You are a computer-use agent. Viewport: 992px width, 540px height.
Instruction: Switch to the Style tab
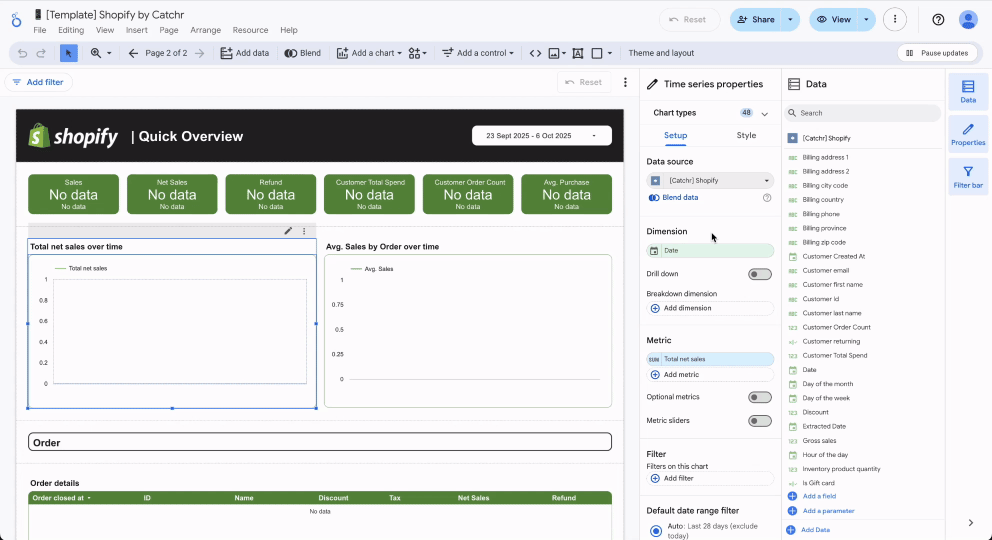point(746,135)
